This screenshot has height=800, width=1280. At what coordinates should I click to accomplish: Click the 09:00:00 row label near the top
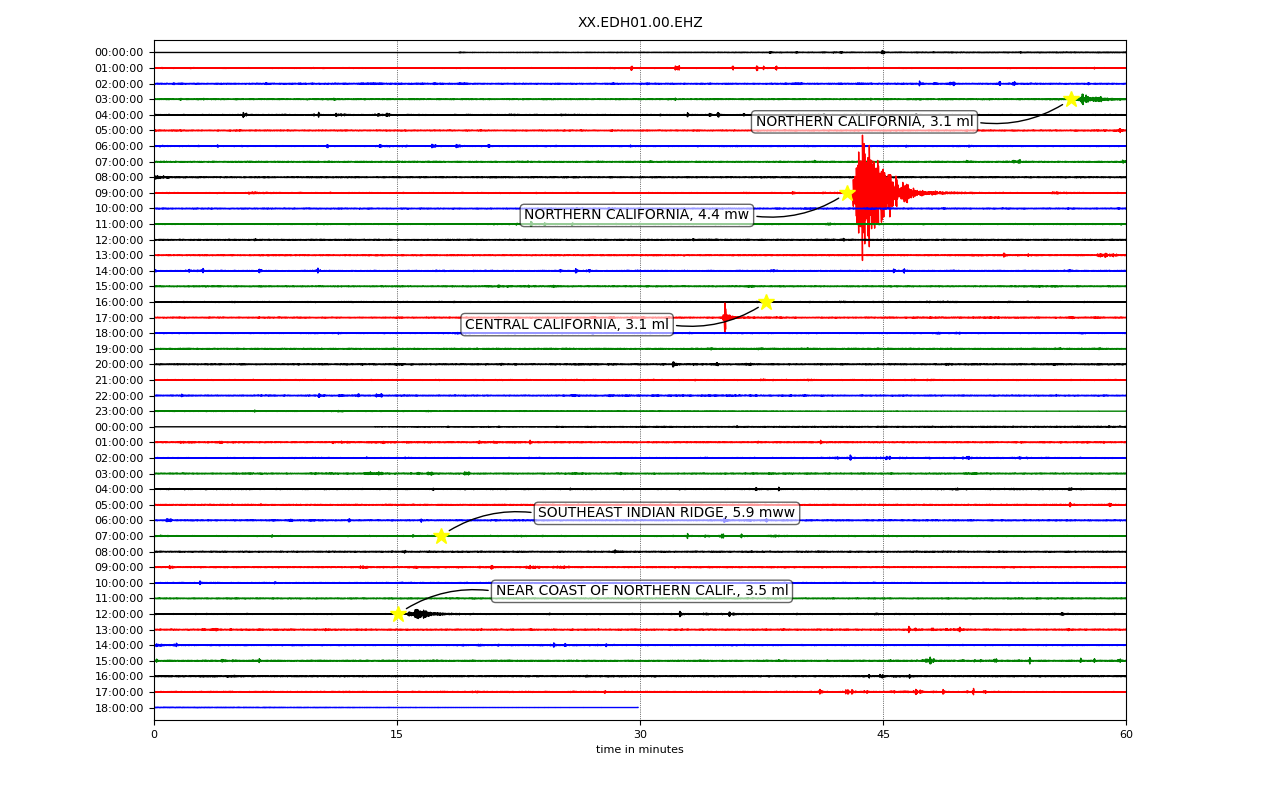click(119, 193)
